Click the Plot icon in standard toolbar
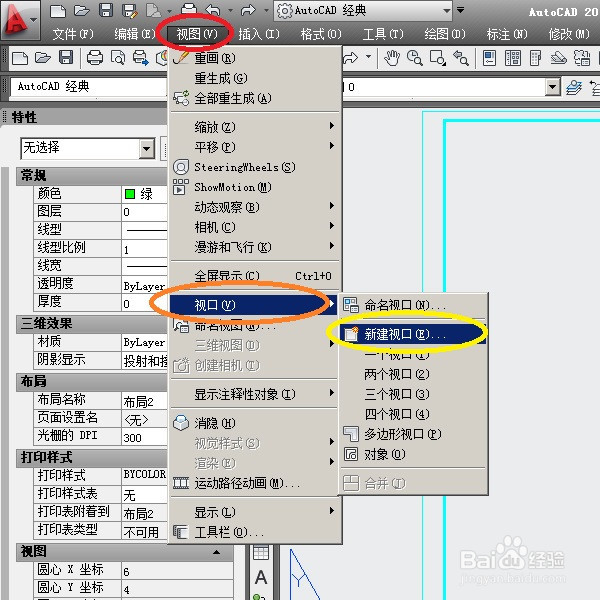600x600 pixels. (x=95, y=58)
